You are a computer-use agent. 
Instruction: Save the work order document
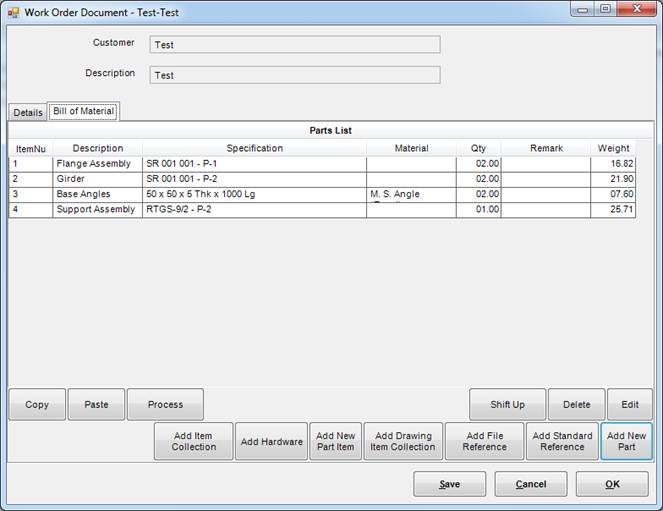point(449,484)
